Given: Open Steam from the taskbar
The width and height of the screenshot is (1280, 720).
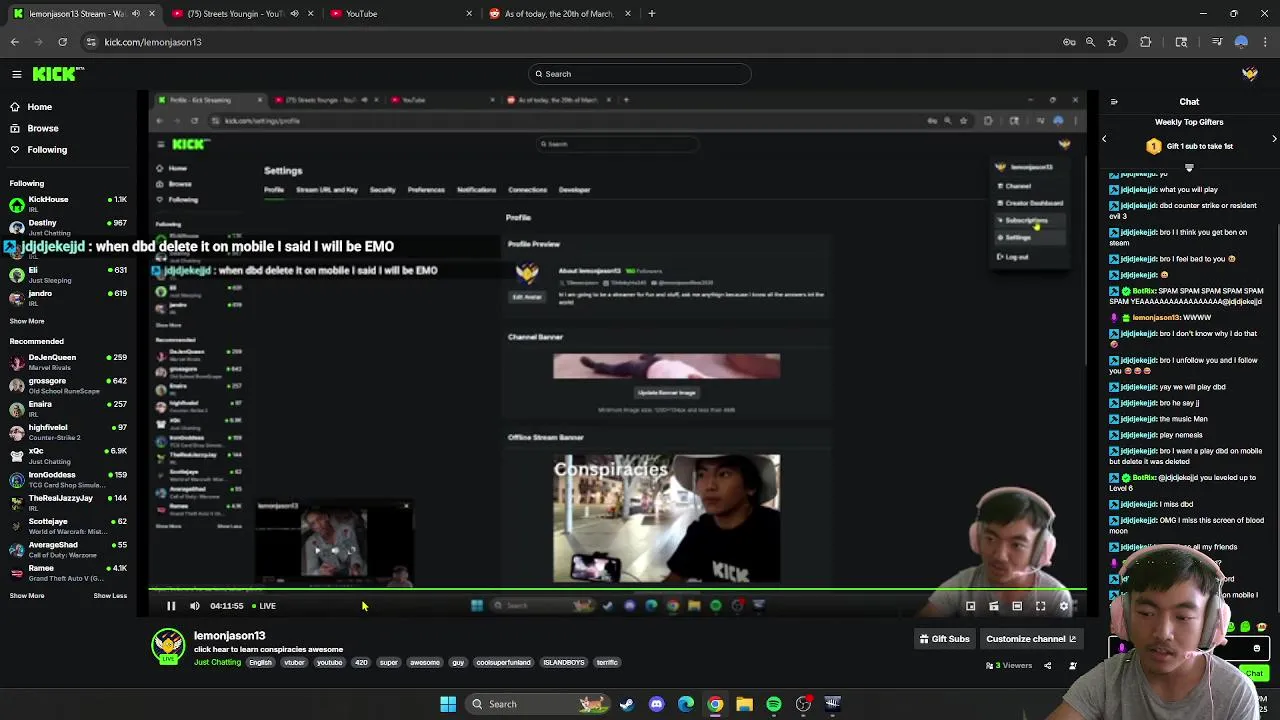Looking at the screenshot, I should [x=626, y=704].
